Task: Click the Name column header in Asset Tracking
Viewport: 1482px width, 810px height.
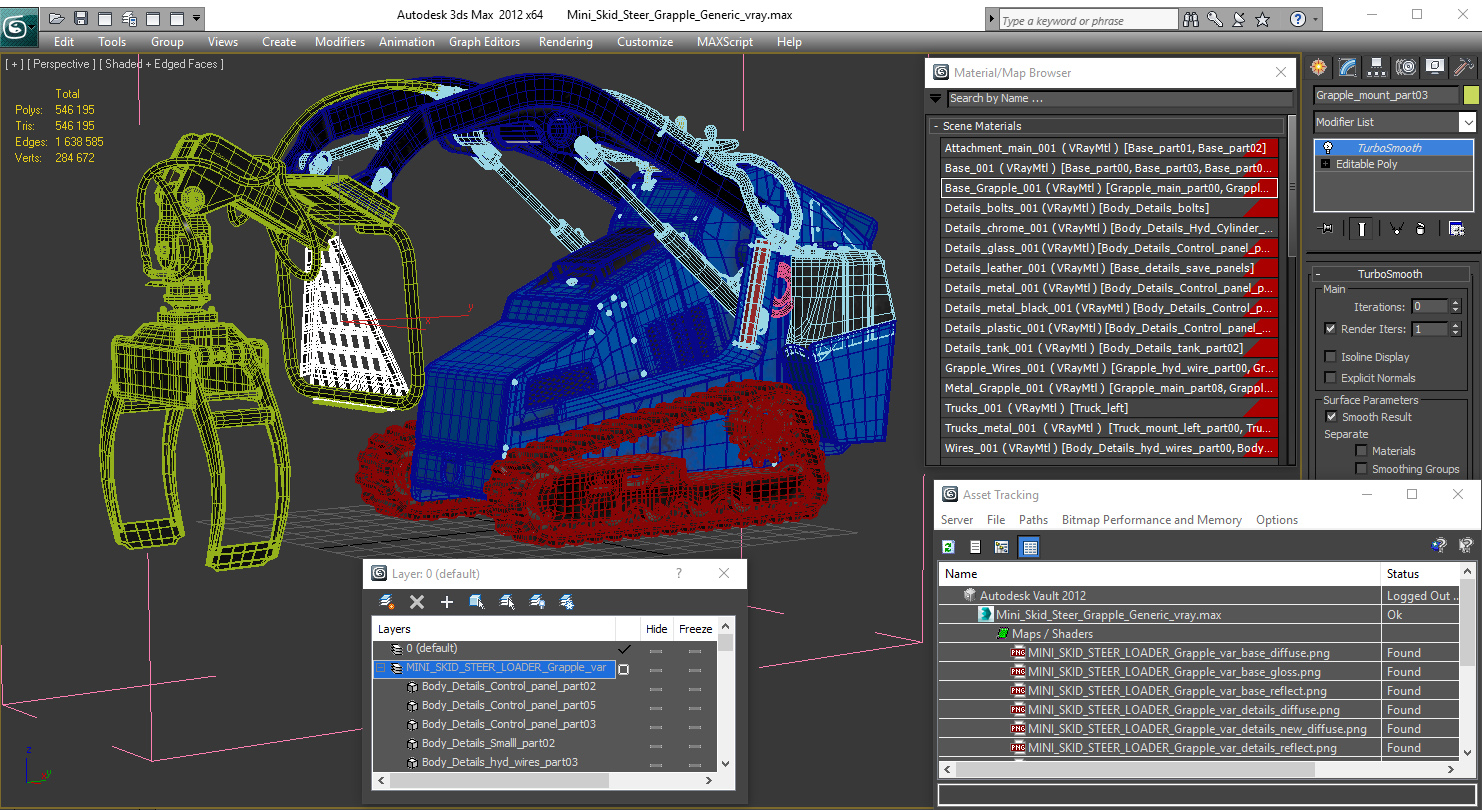Action: [x=1159, y=574]
